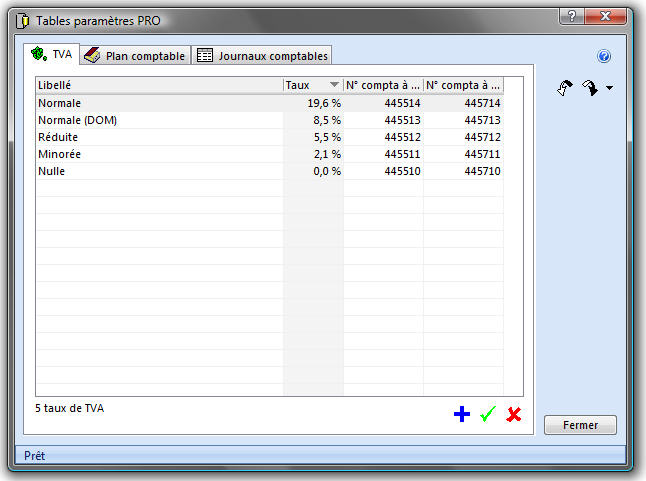Open the dropdown arrow beside export icon
Viewport: 646px width, 481px height.
pyautogui.click(x=609, y=89)
